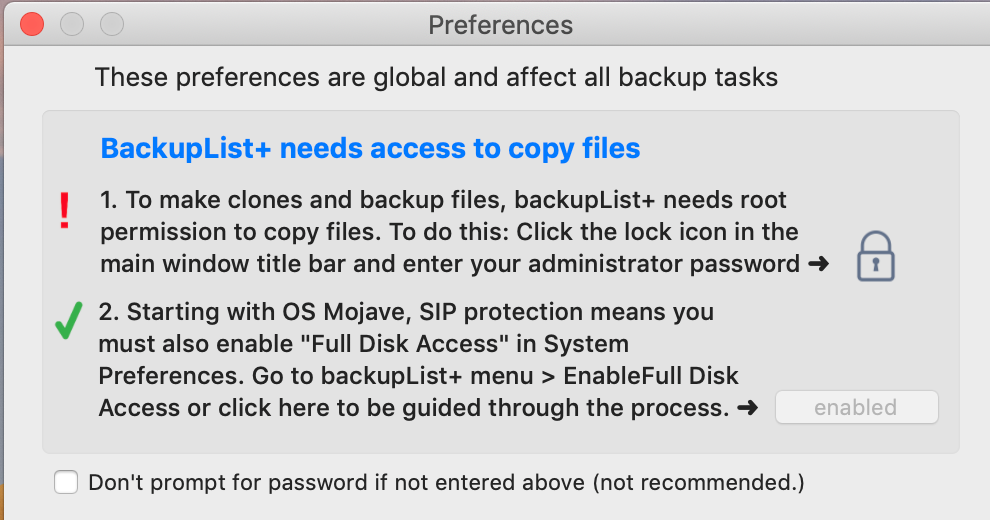Minimize the Preferences window
This screenshot has height=520, width=990.
coord(72,24)
